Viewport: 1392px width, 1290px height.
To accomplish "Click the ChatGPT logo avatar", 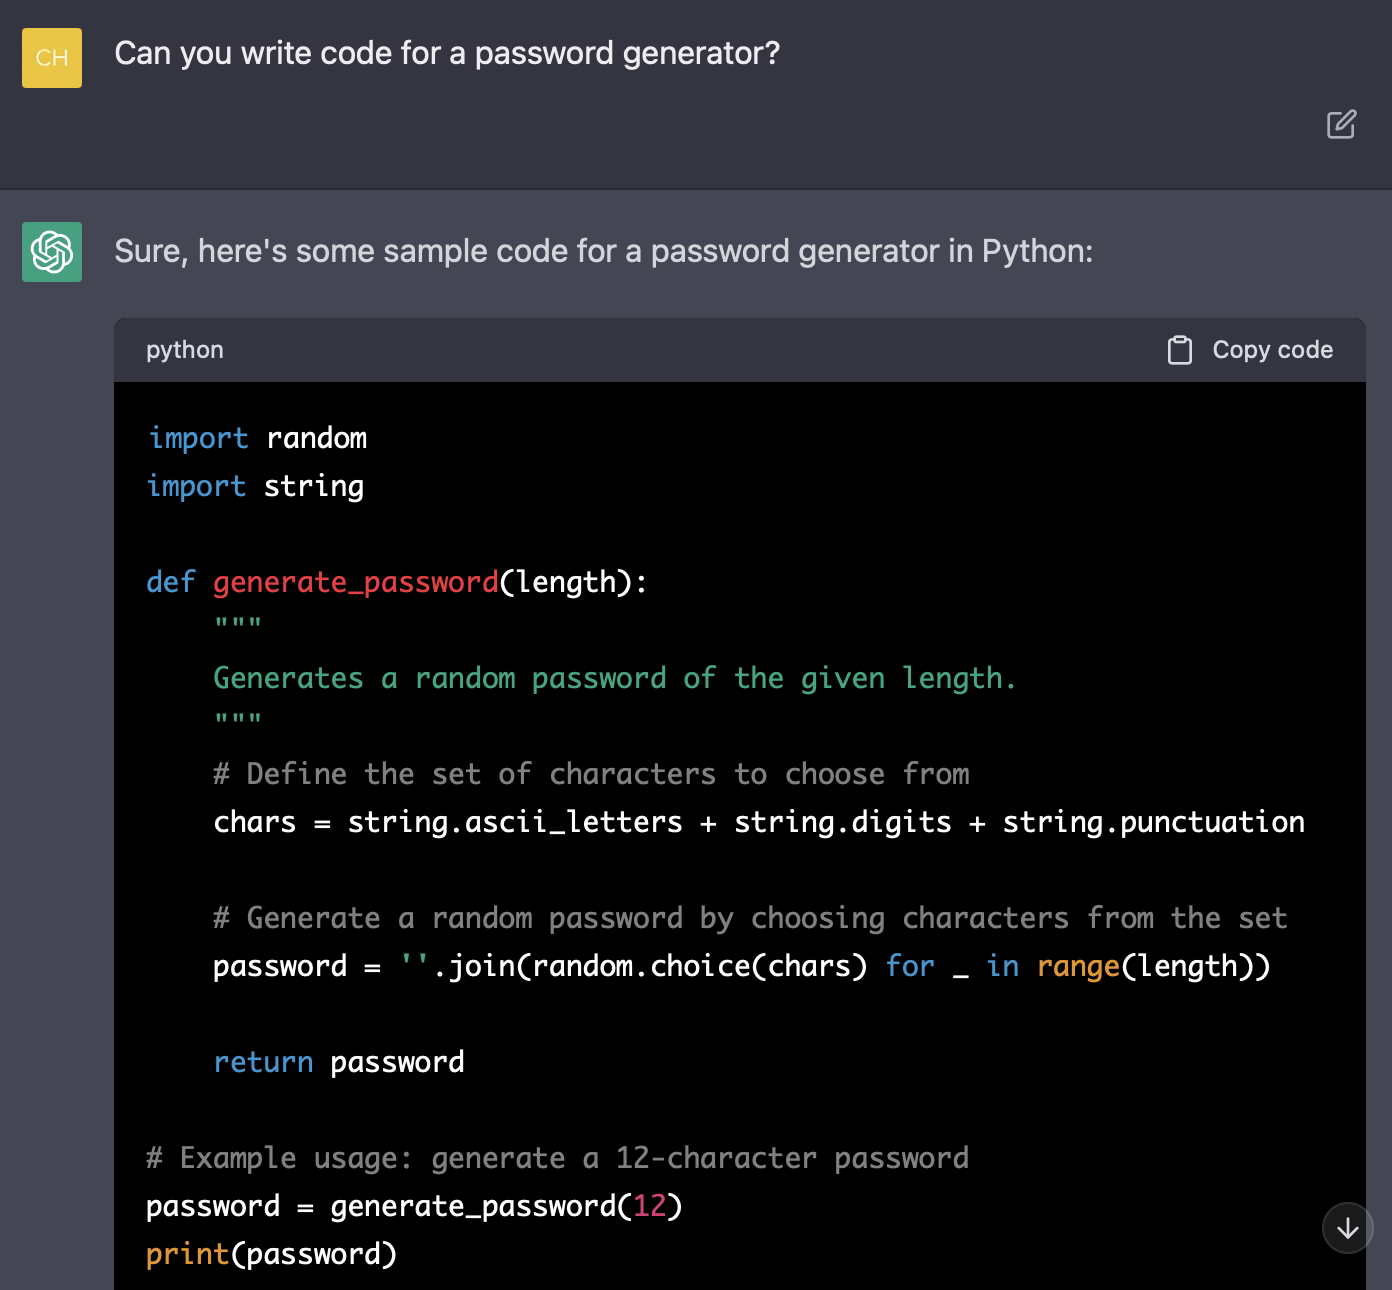I will point(52,252).
